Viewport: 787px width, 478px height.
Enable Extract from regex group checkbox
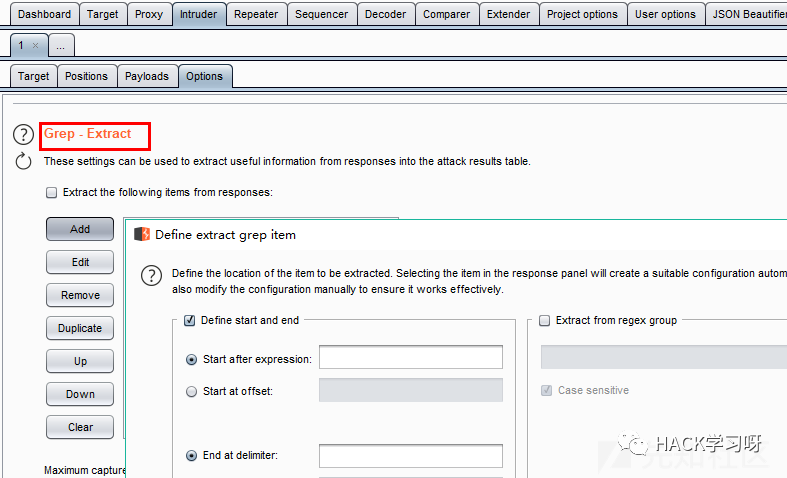(x=544, y=320)
